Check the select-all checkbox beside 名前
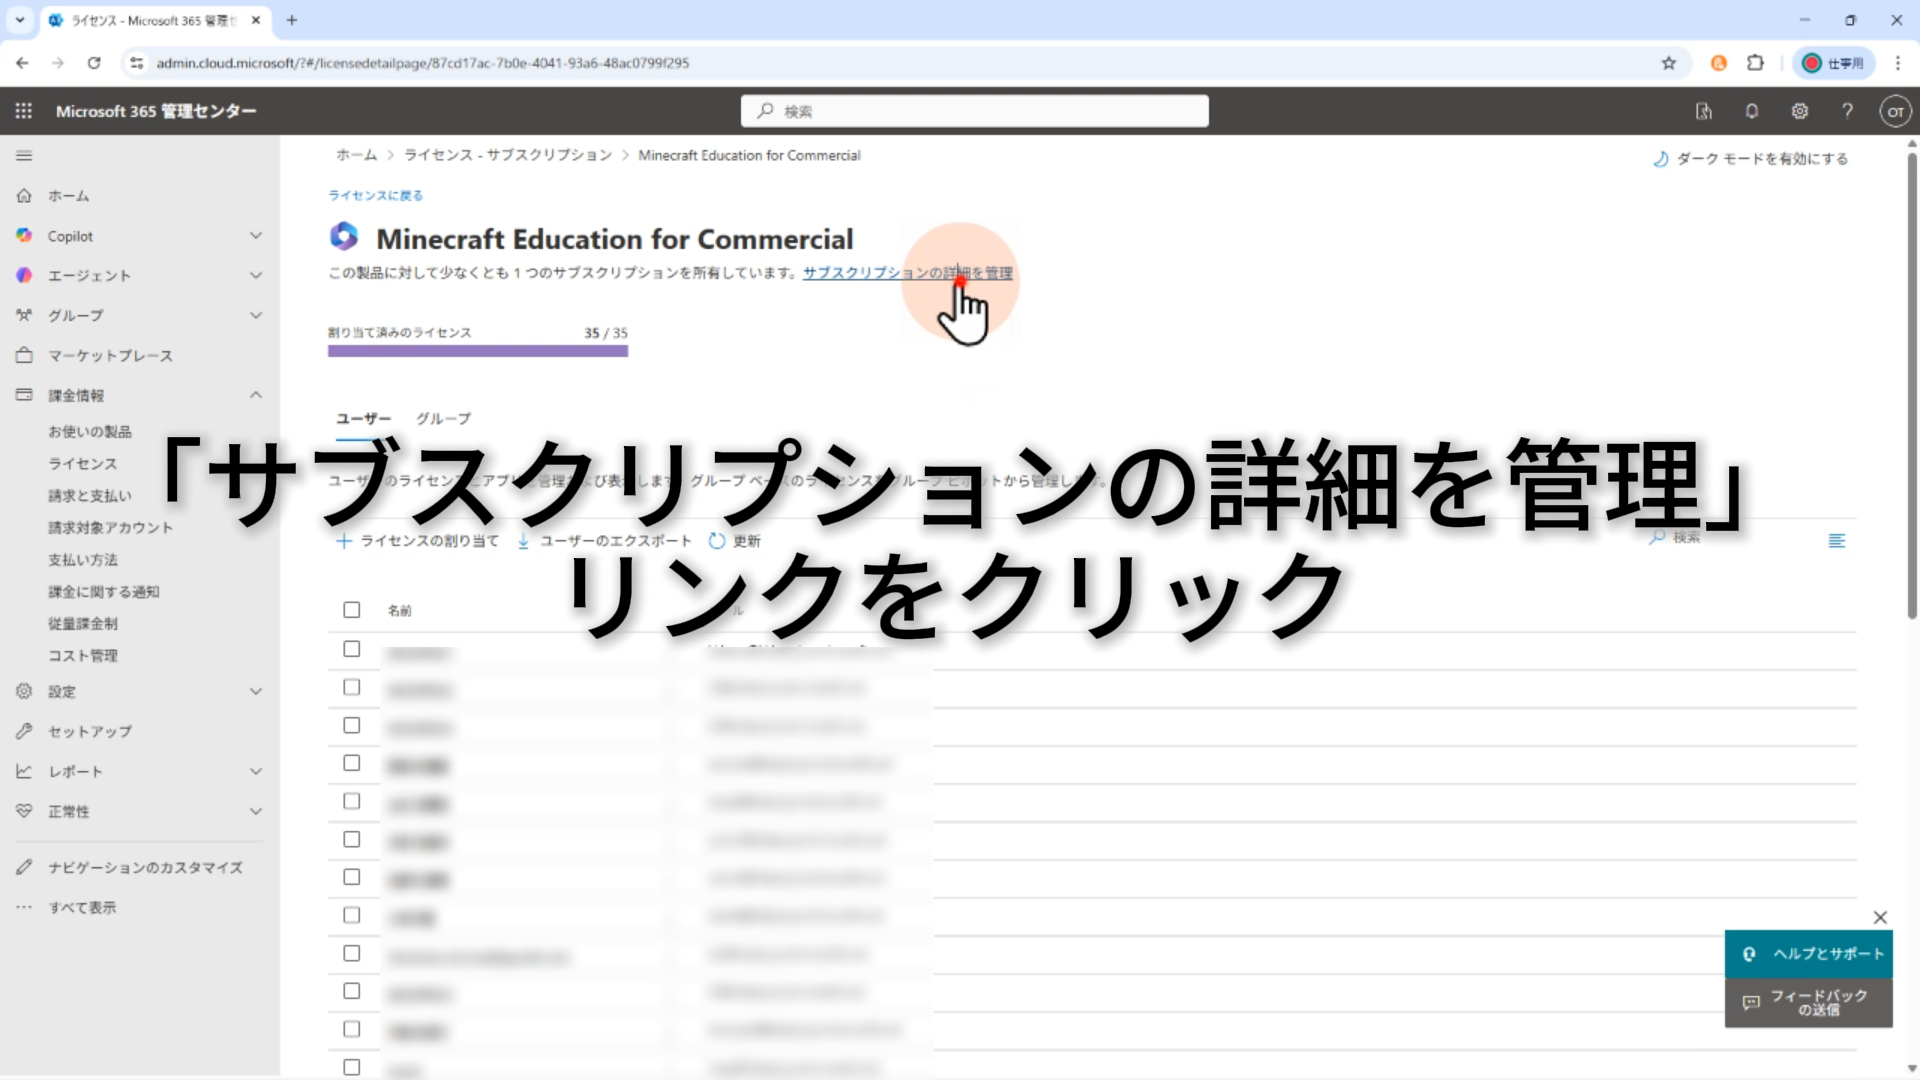The height and width of the screenshot is (1080, 1920). click(351, 610)
